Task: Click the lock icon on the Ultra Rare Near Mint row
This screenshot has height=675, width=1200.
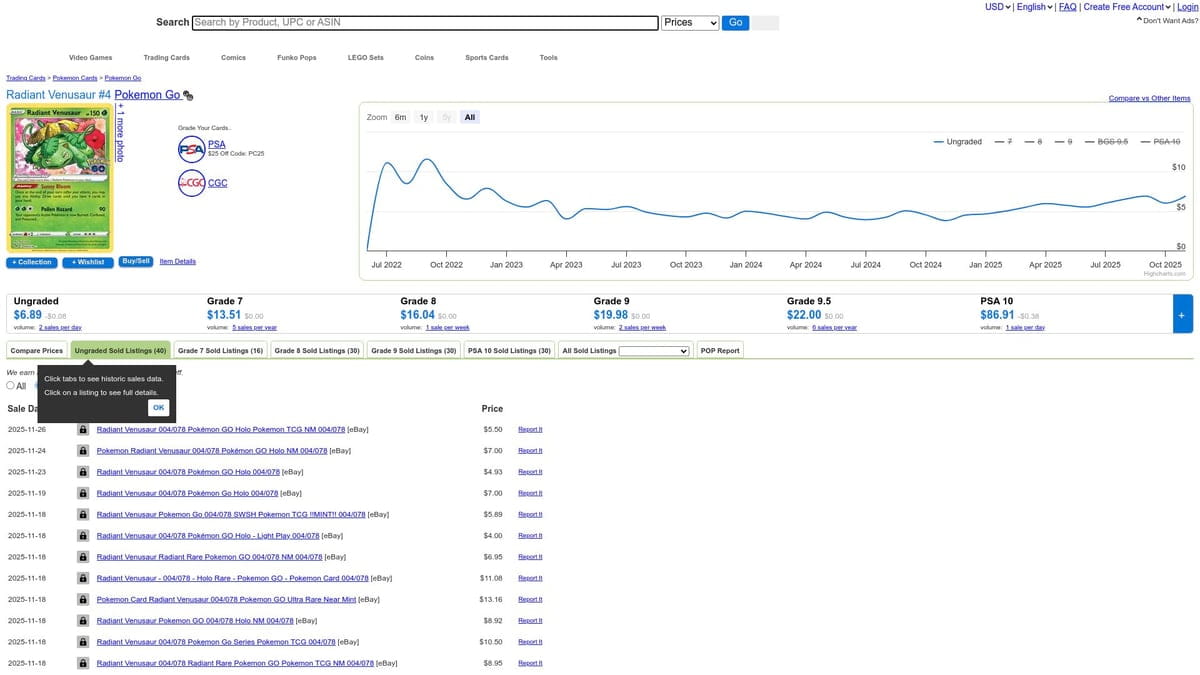Action: (83, 599)
